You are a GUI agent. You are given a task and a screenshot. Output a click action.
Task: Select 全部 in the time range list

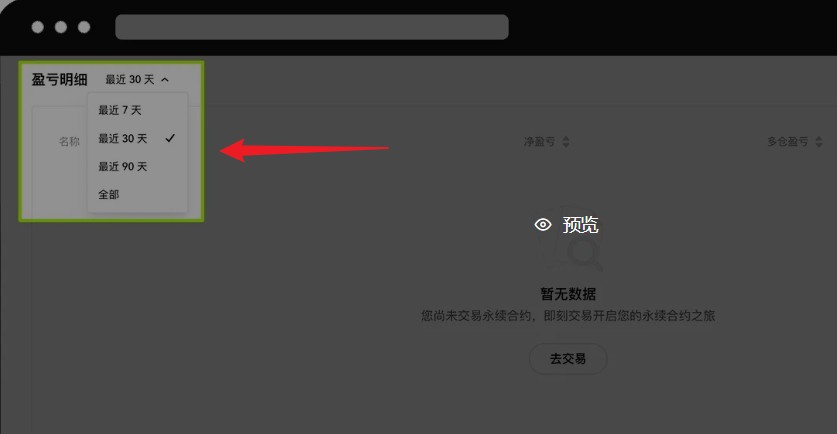tap(108, 195)
